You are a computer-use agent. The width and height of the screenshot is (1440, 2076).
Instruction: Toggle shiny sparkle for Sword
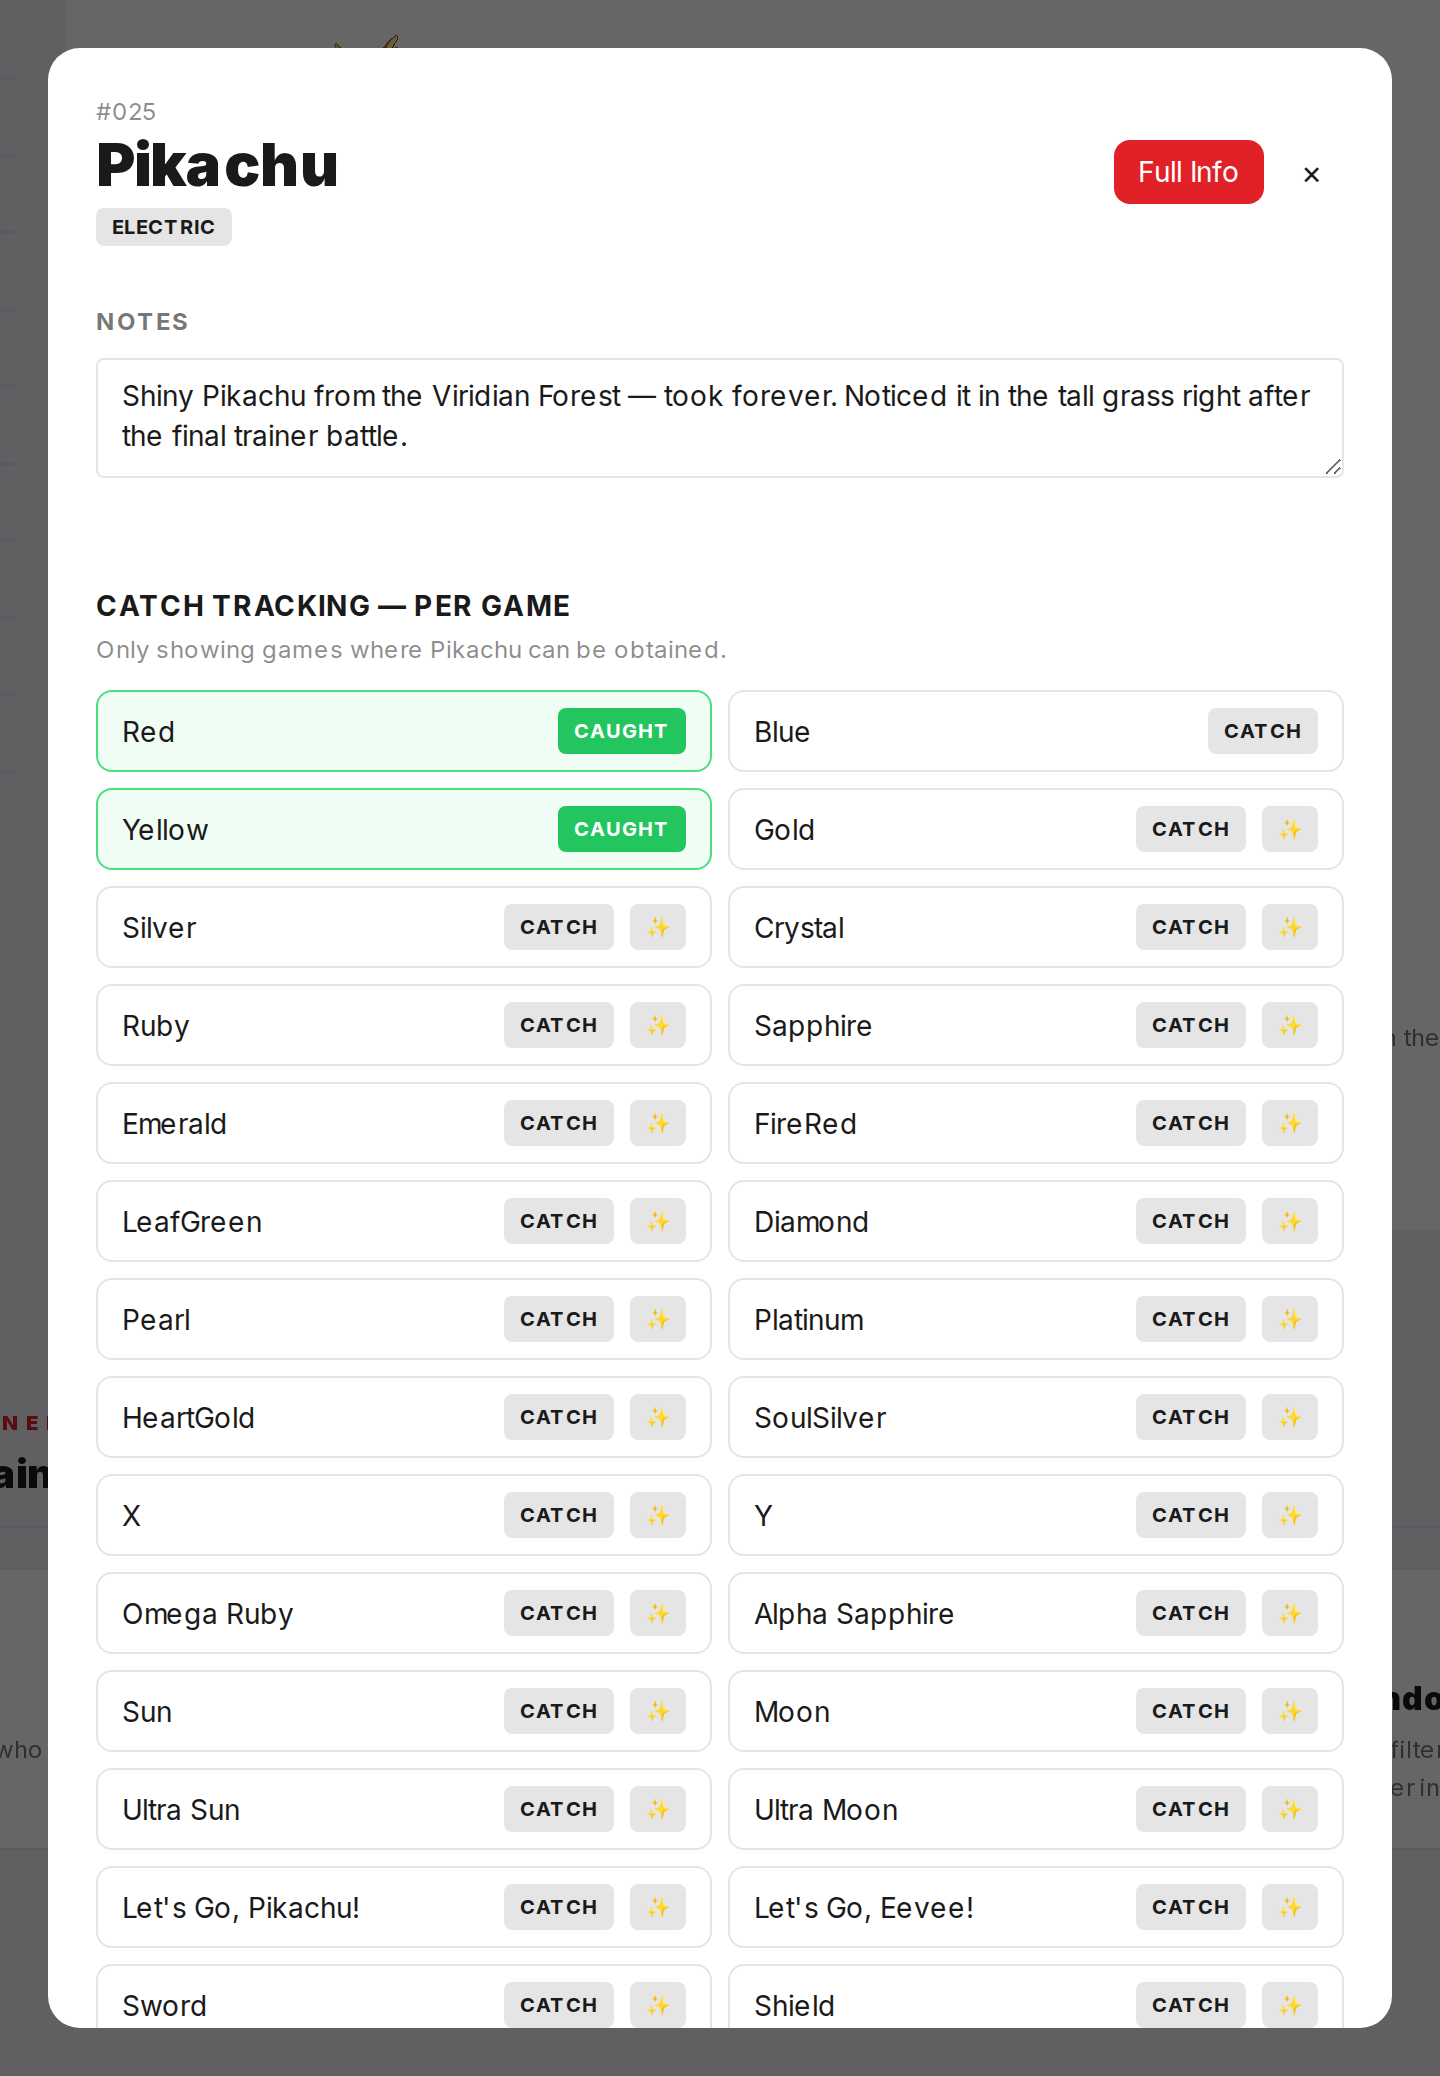[657, 2005]
